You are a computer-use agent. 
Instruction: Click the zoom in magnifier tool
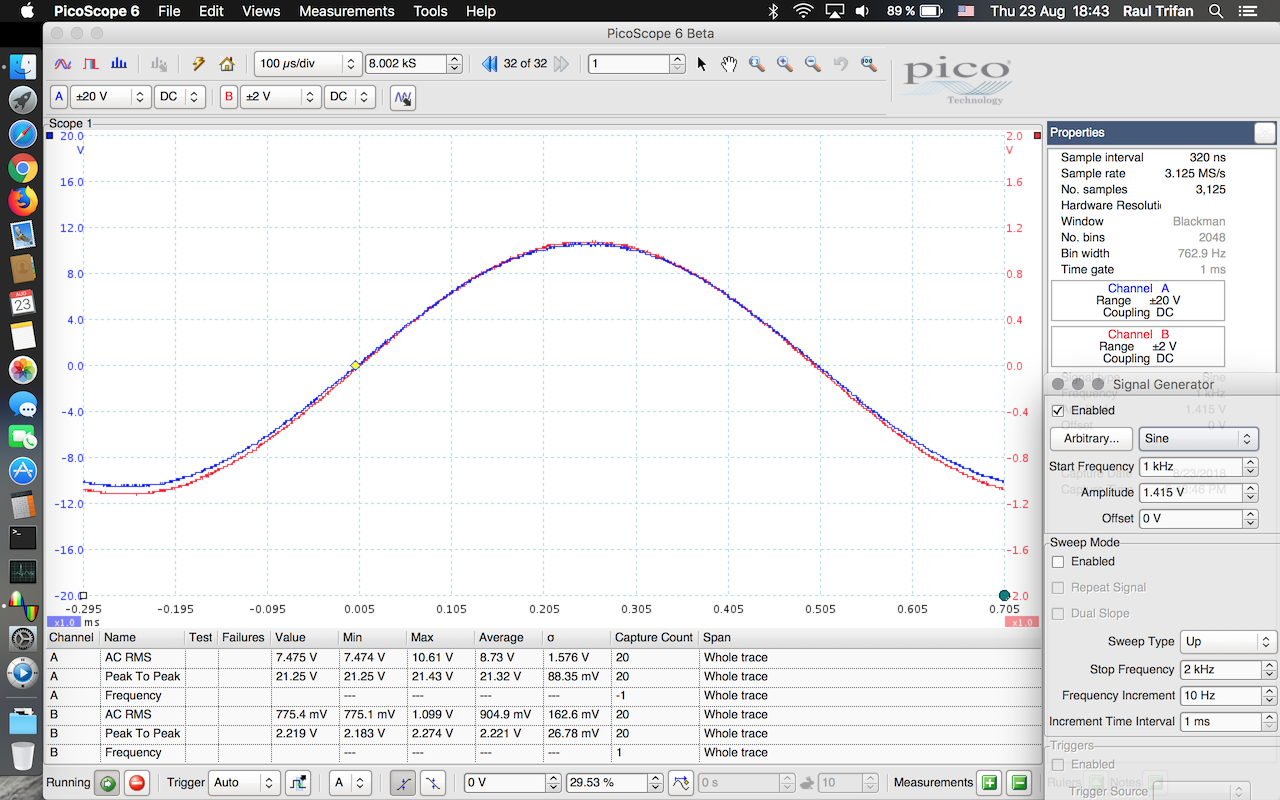click(785, 64)
